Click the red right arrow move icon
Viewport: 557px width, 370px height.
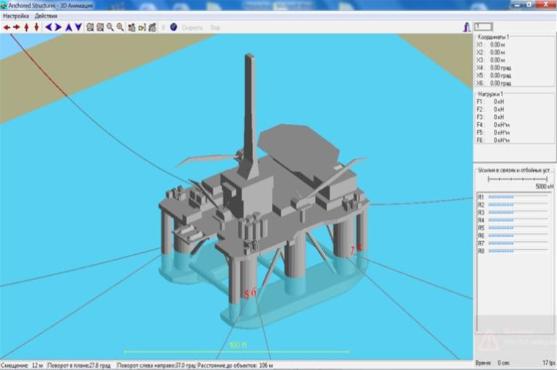(16, 27)
